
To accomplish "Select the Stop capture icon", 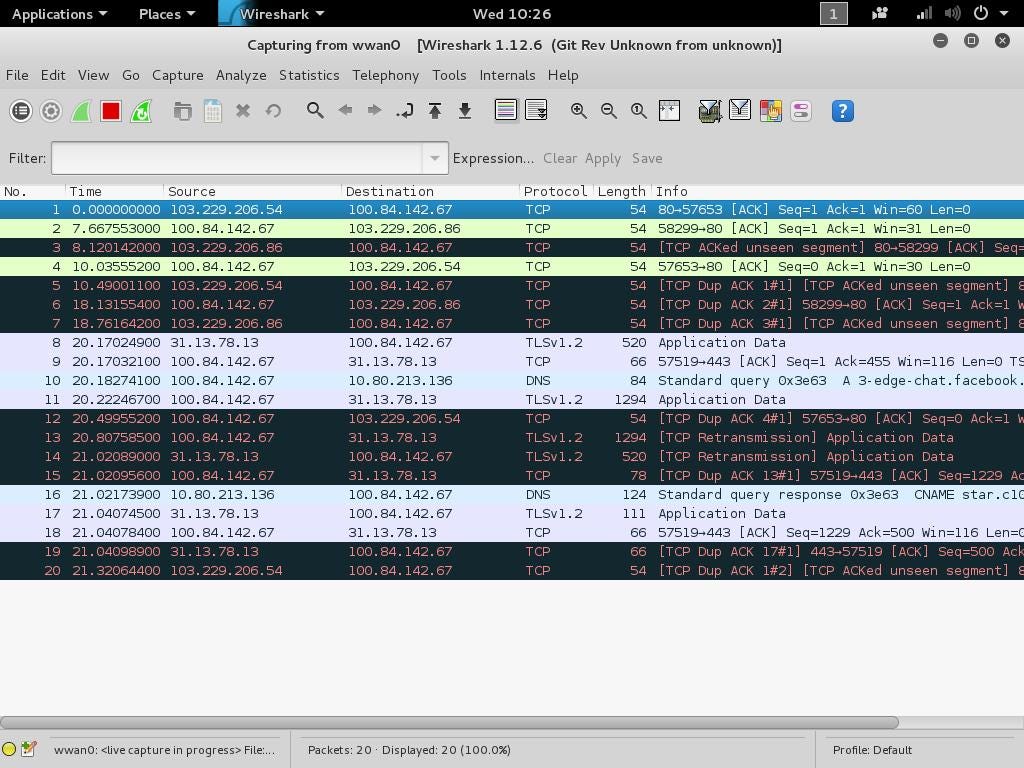I will (x=111, y=110).
